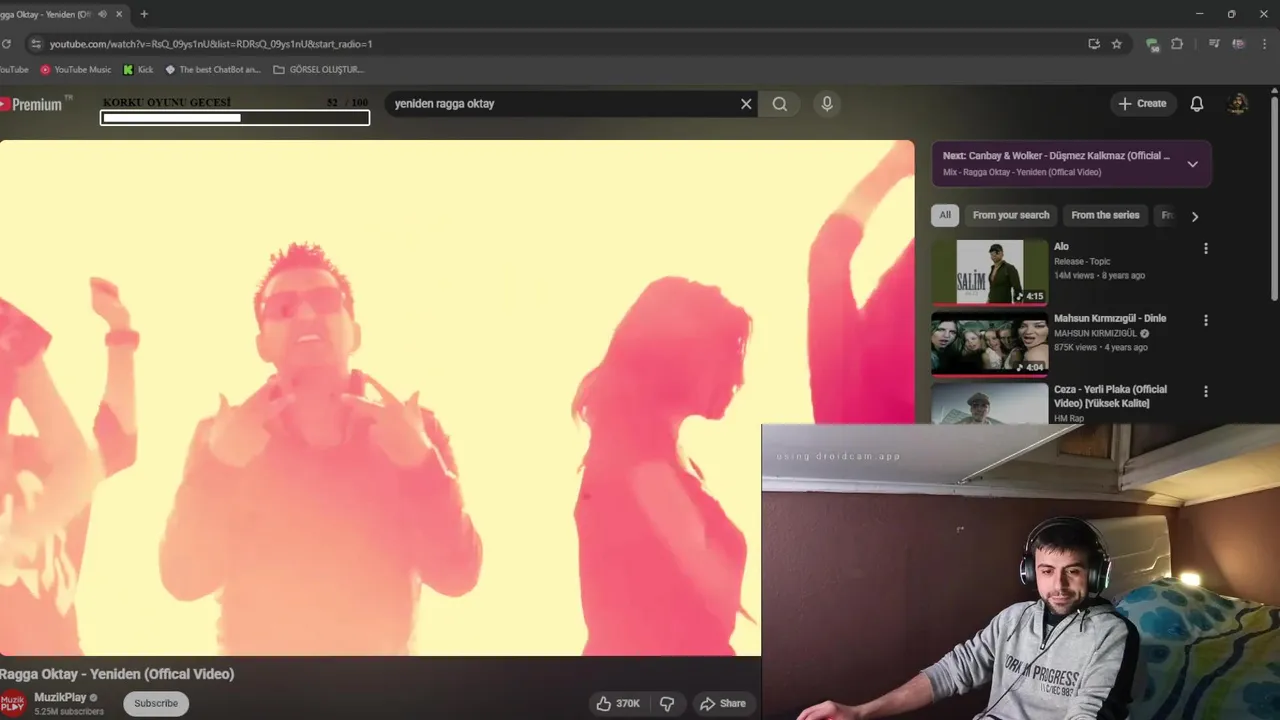Close the Ragga Oktay browser tab
Image resolution: width=1280 pixels, height=720 pixels.
120,14
